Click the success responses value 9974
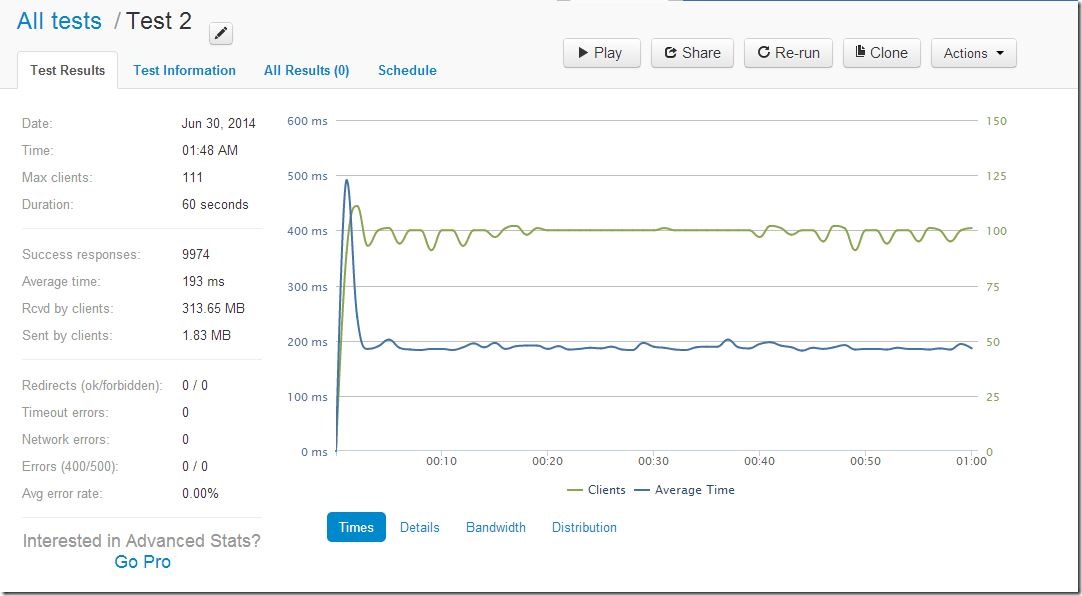 coord(196,255)
